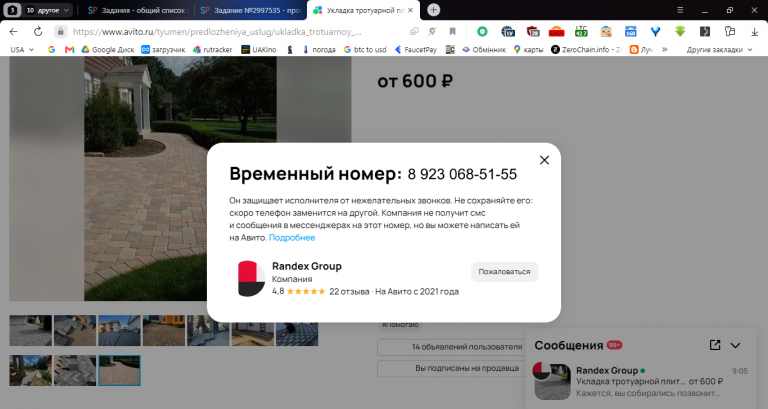The image size is (768, 409).
Task: Open the btc to usd bookmark
Action: [x=365, y=49]
